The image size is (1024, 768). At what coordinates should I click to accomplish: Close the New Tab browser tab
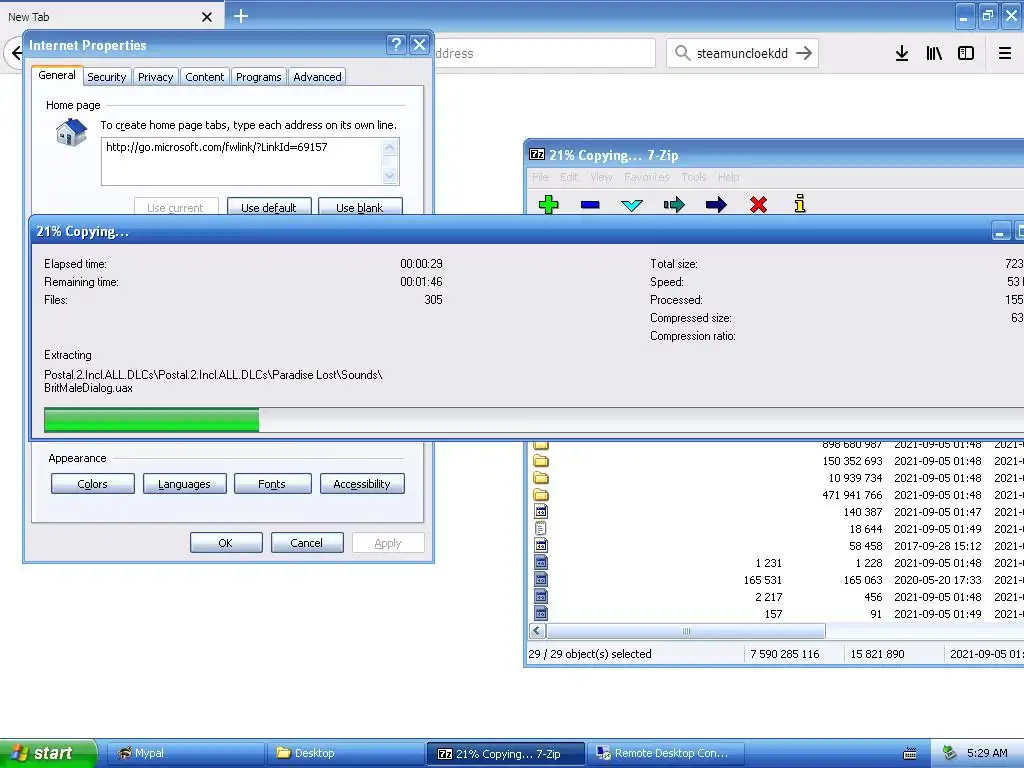click(207, 17)
